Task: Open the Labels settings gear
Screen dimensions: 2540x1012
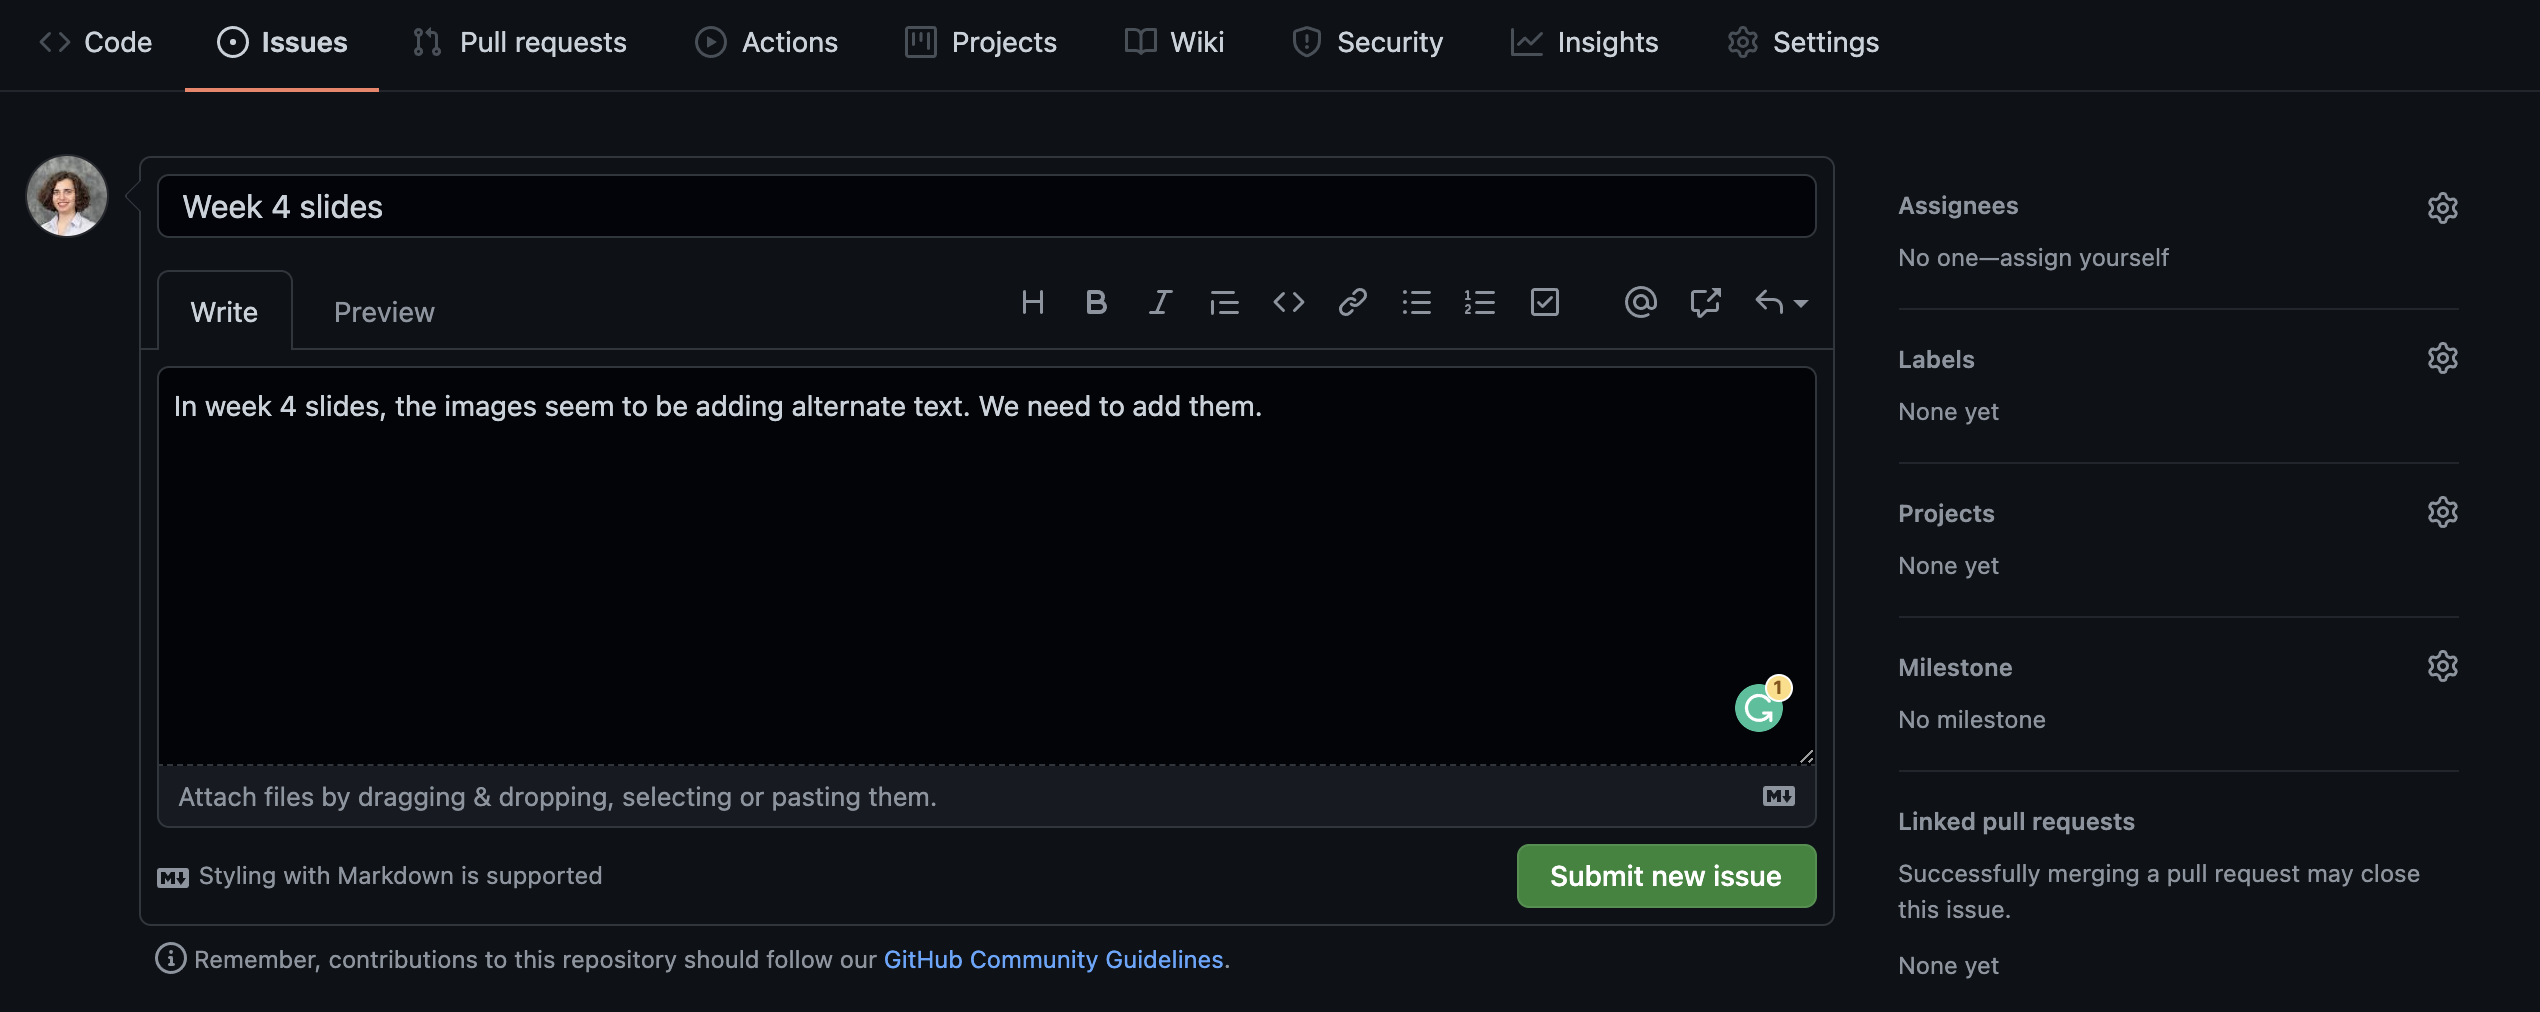Action: (x=2443, y=358)
